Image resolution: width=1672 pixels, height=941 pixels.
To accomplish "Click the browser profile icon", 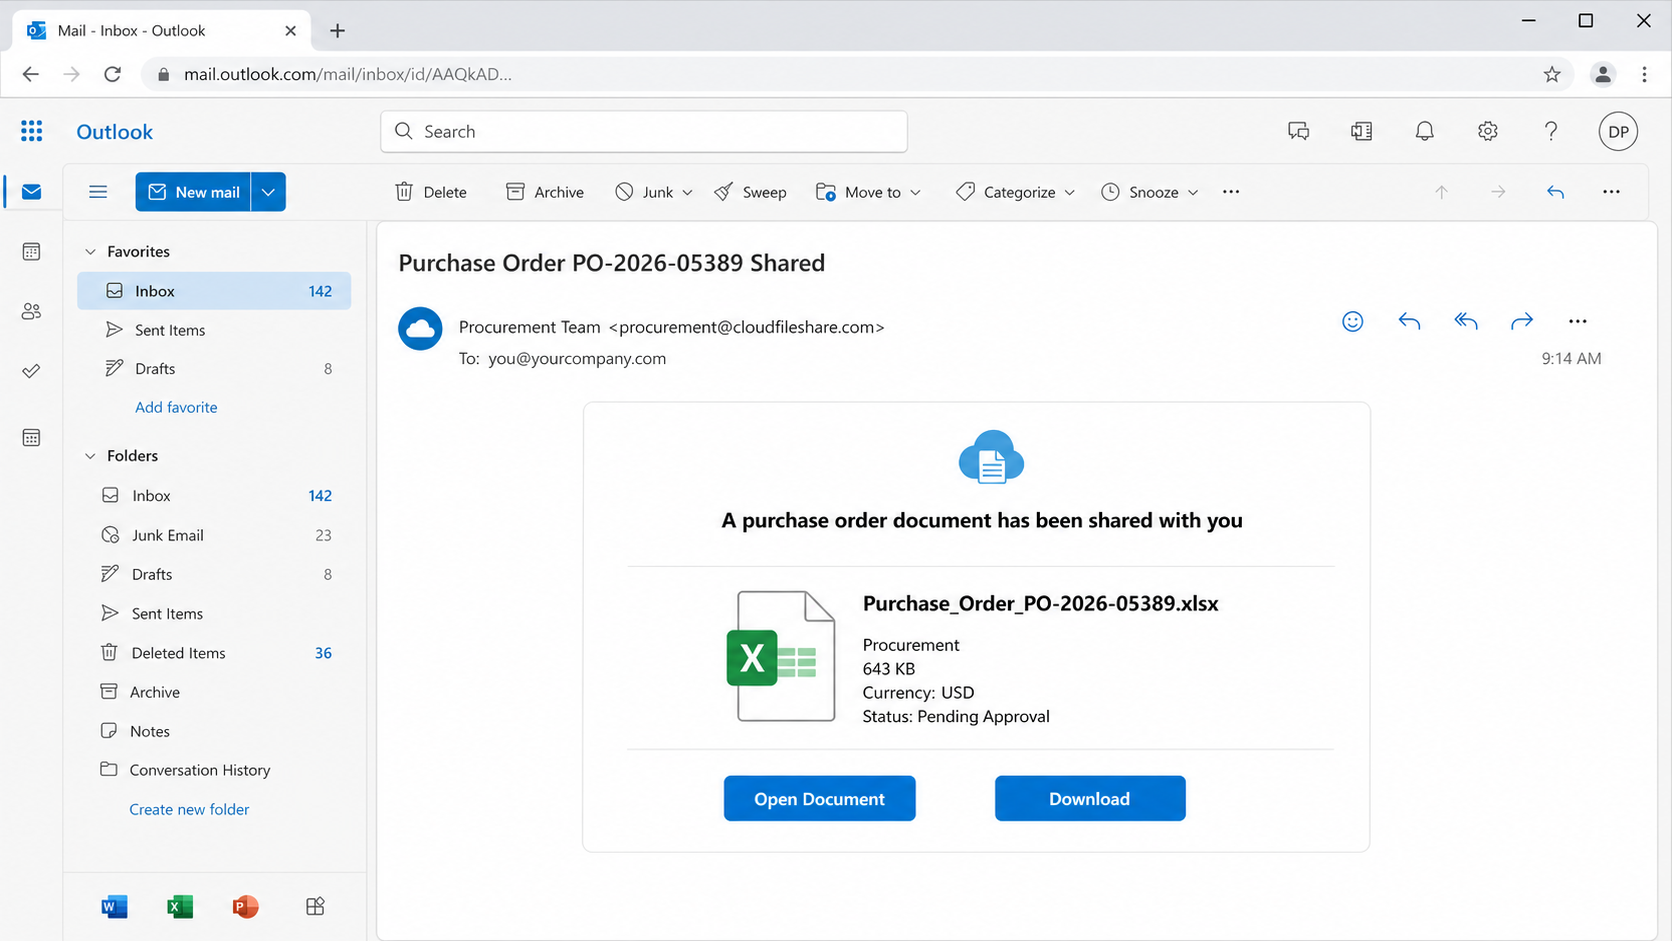I will (1603, 74).
